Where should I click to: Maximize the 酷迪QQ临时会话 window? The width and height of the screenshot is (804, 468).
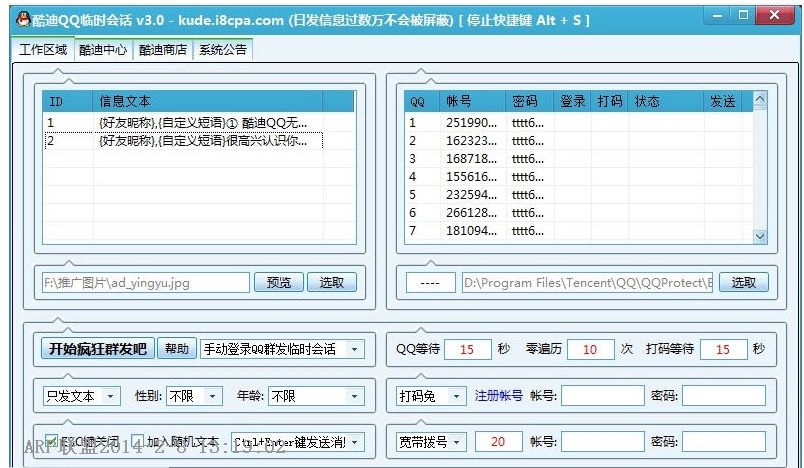click(743, 15)
